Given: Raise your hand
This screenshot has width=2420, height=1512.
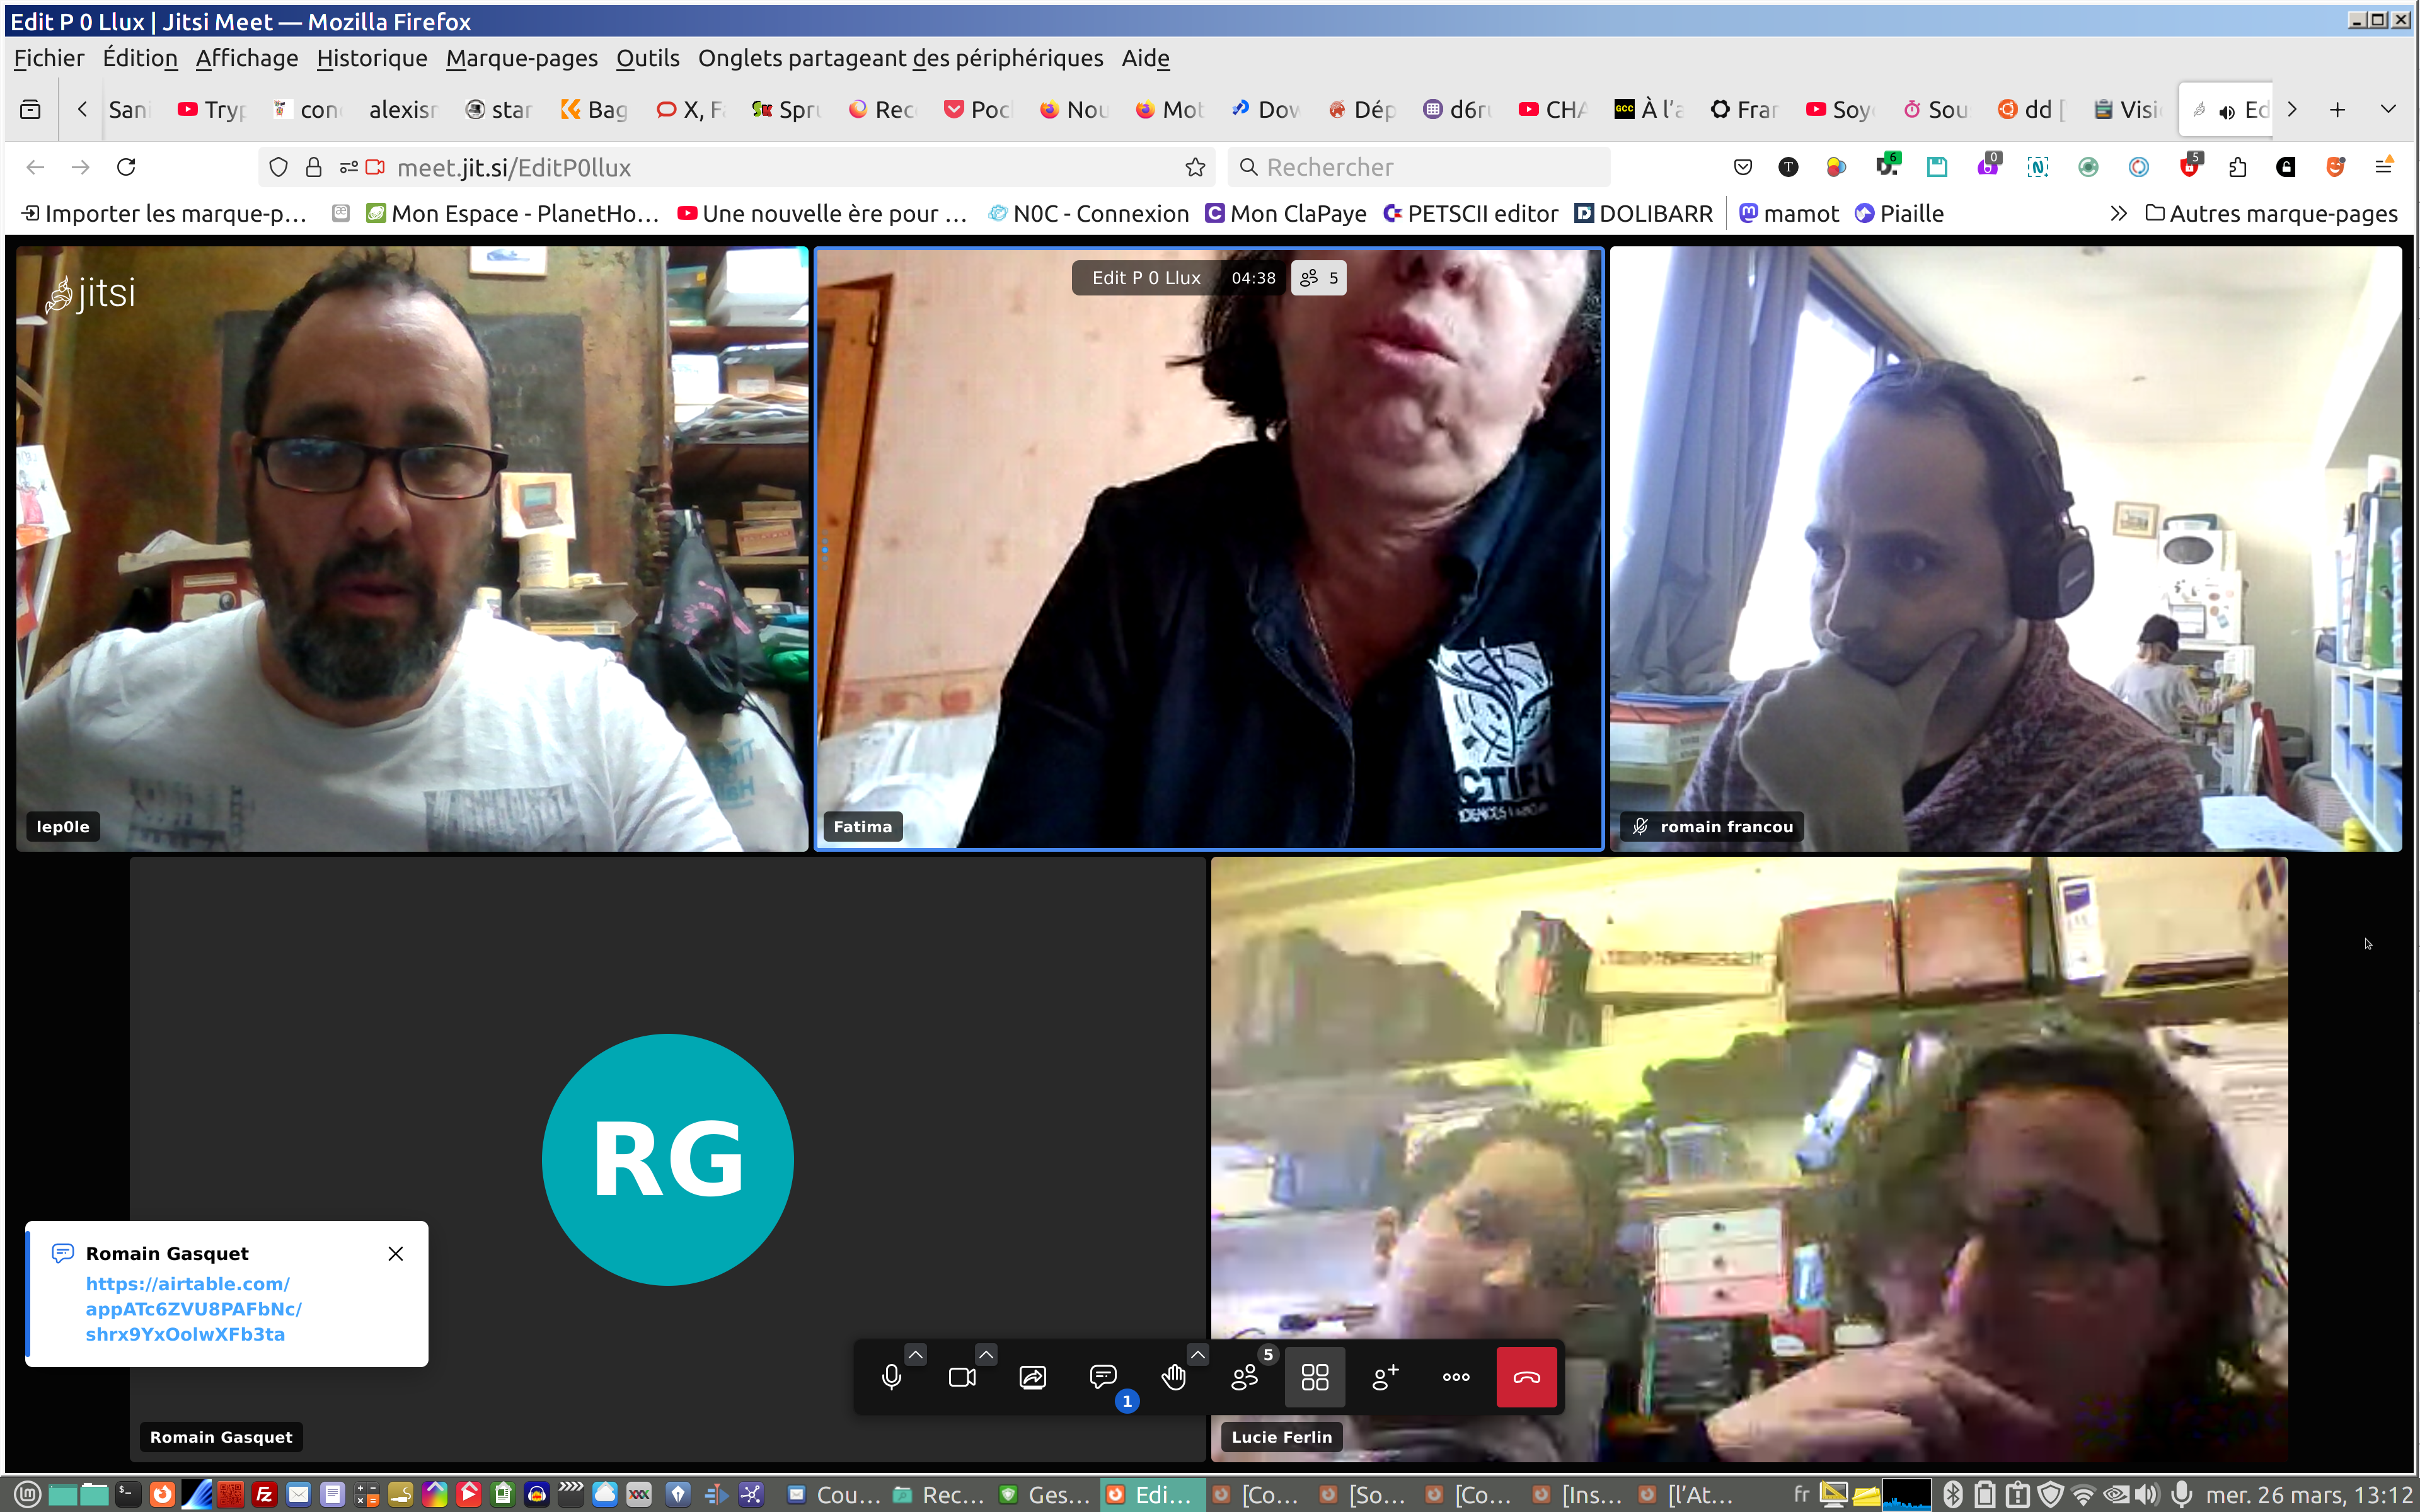Looking at the screenshot, I should point(1173,1377).
